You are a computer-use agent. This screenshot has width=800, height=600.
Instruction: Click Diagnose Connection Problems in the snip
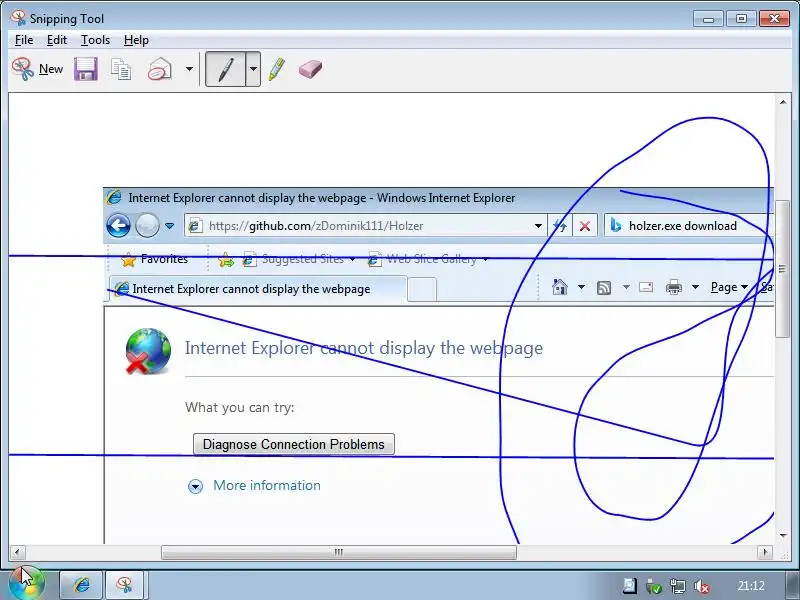pyautogui.click(x=293, y=444)
